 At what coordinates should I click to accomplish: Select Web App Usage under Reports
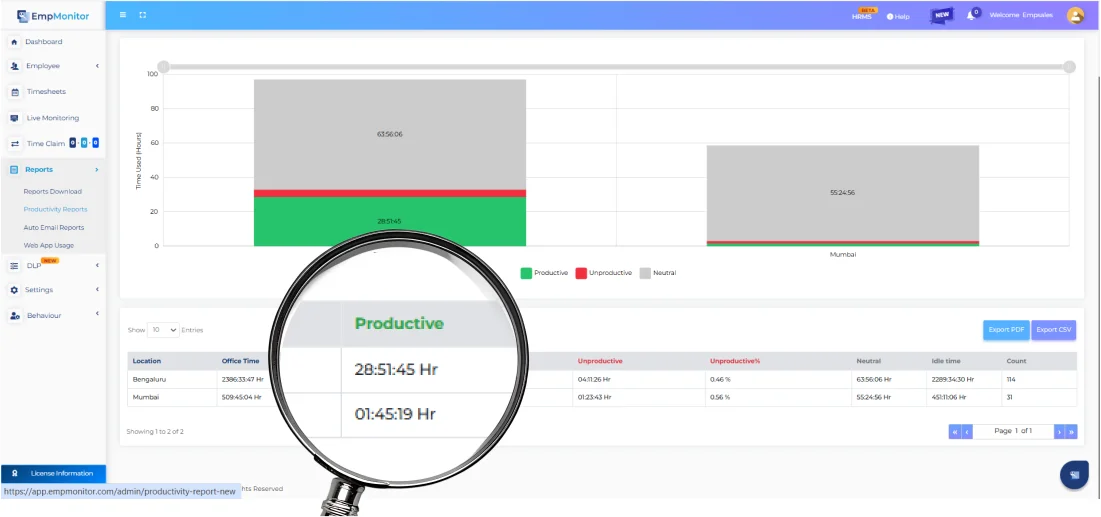coord(49,245)
